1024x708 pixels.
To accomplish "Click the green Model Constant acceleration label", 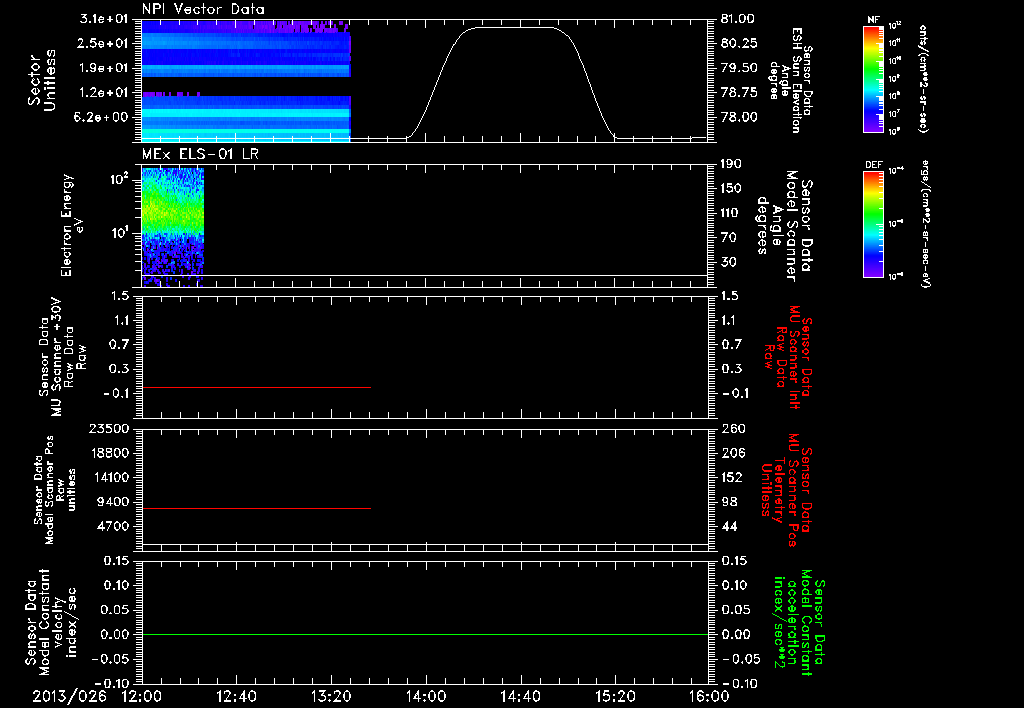I will coord(799,622).
